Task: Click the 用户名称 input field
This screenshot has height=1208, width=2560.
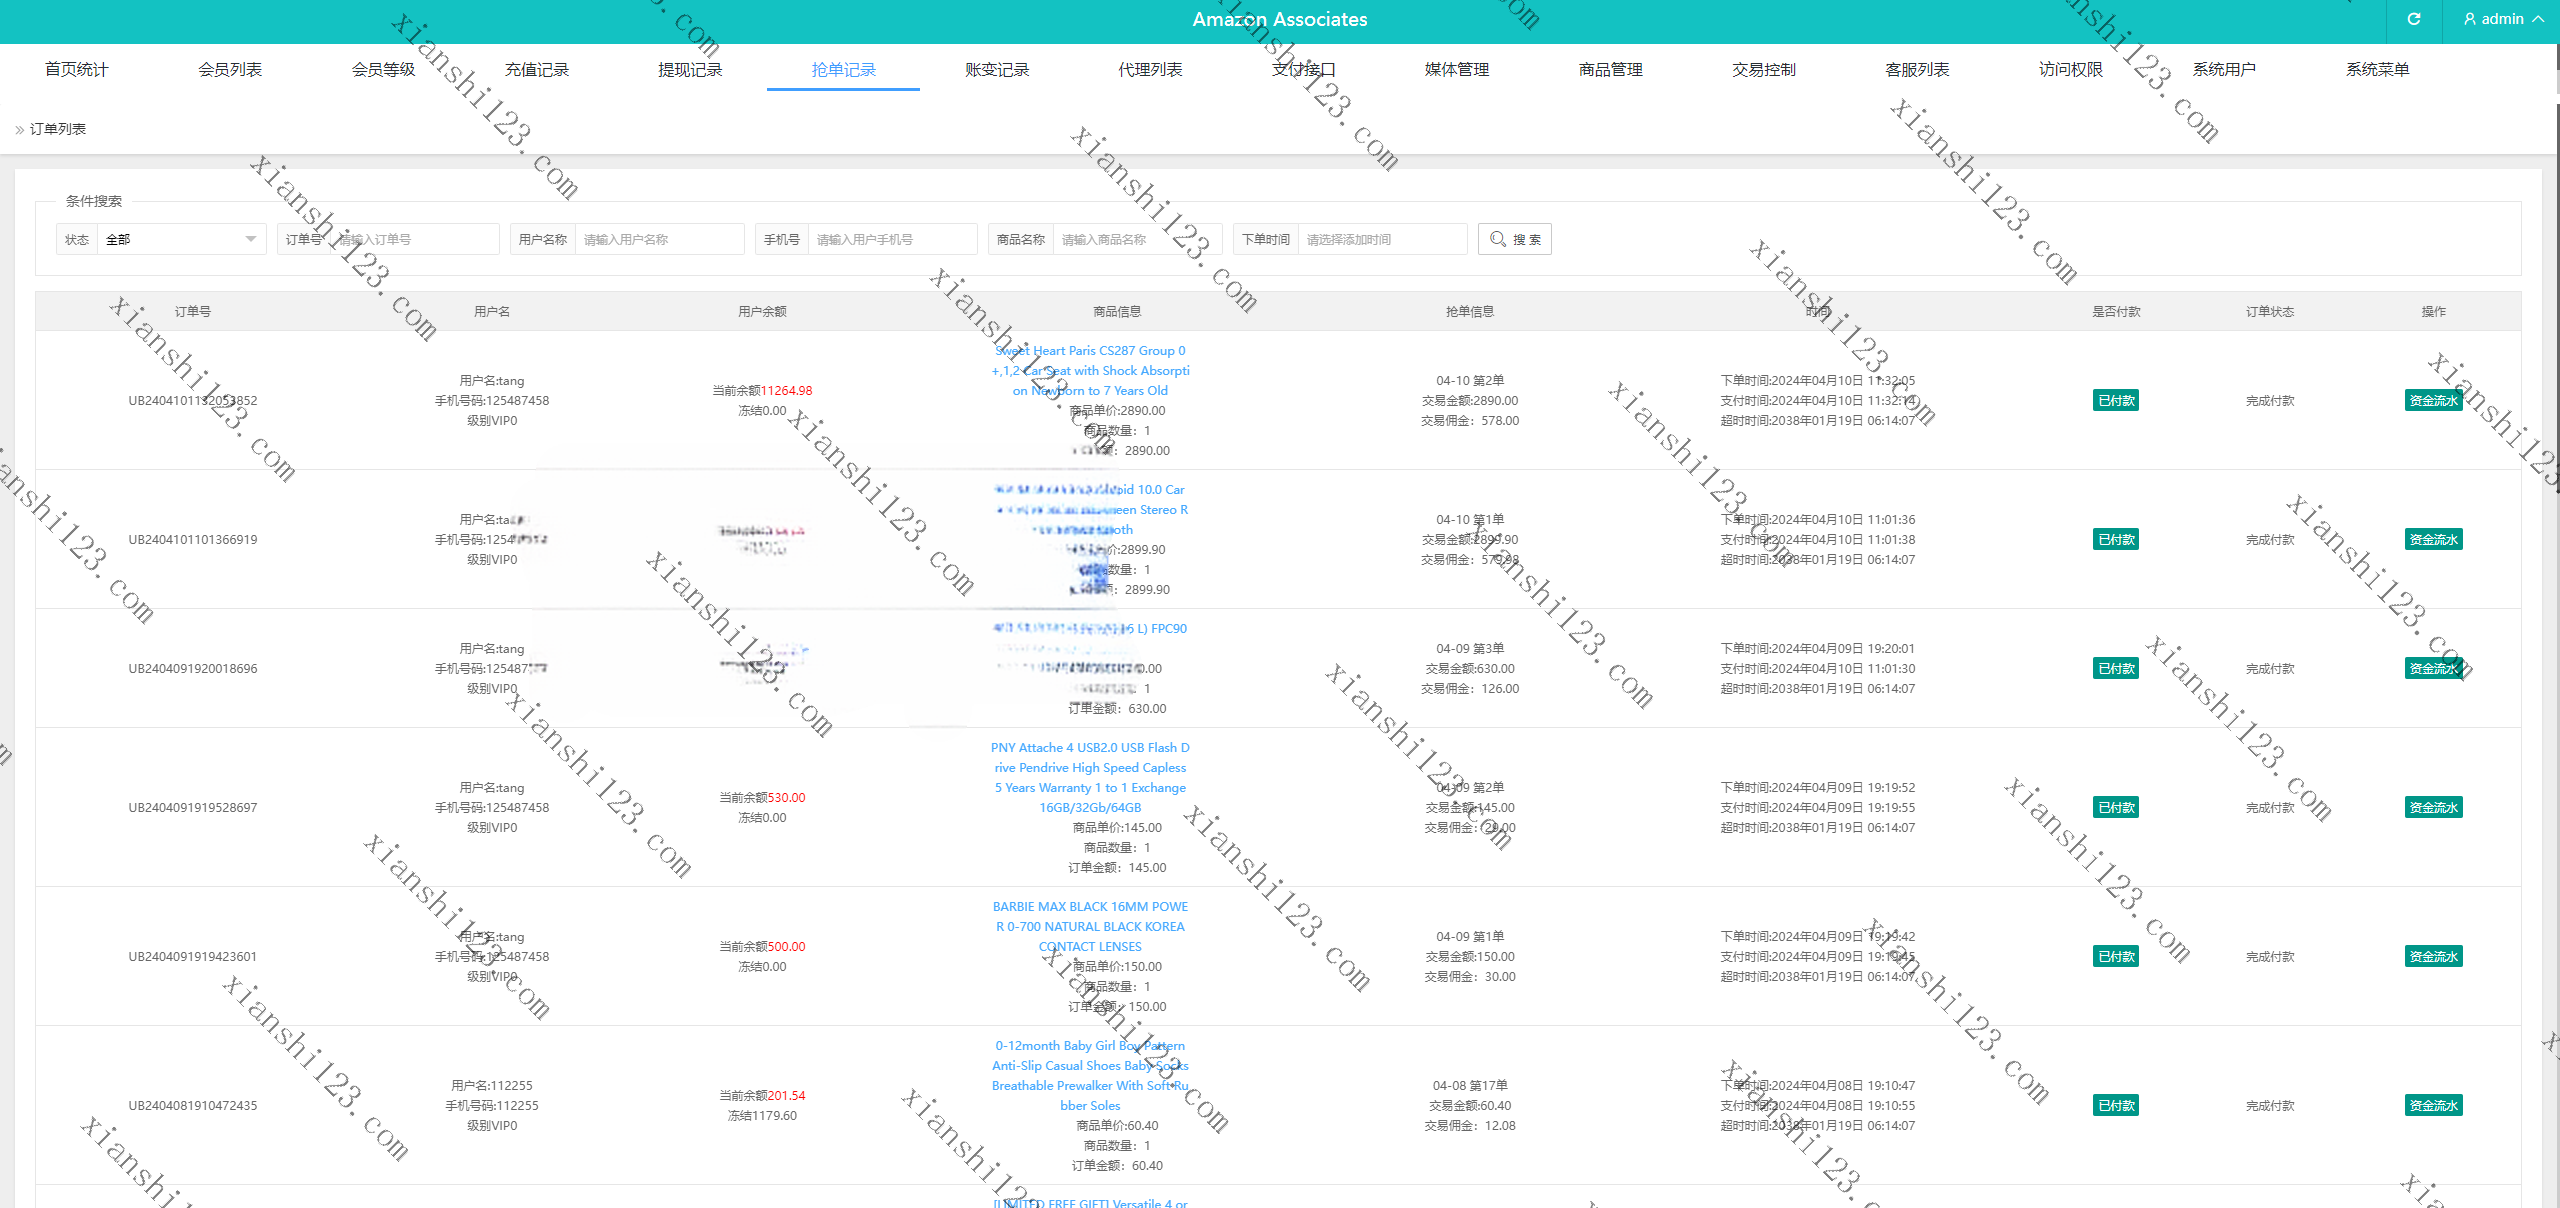Action: 659,239
